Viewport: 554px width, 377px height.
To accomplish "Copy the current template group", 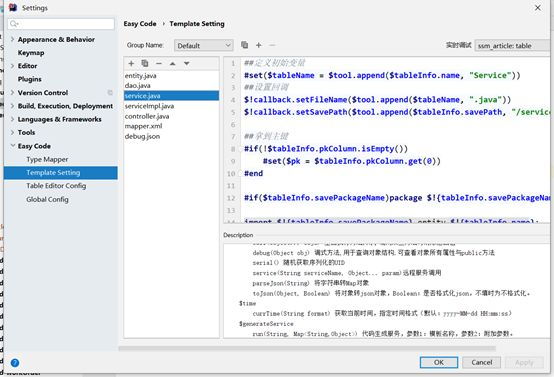I will click(x=244, y=45).
